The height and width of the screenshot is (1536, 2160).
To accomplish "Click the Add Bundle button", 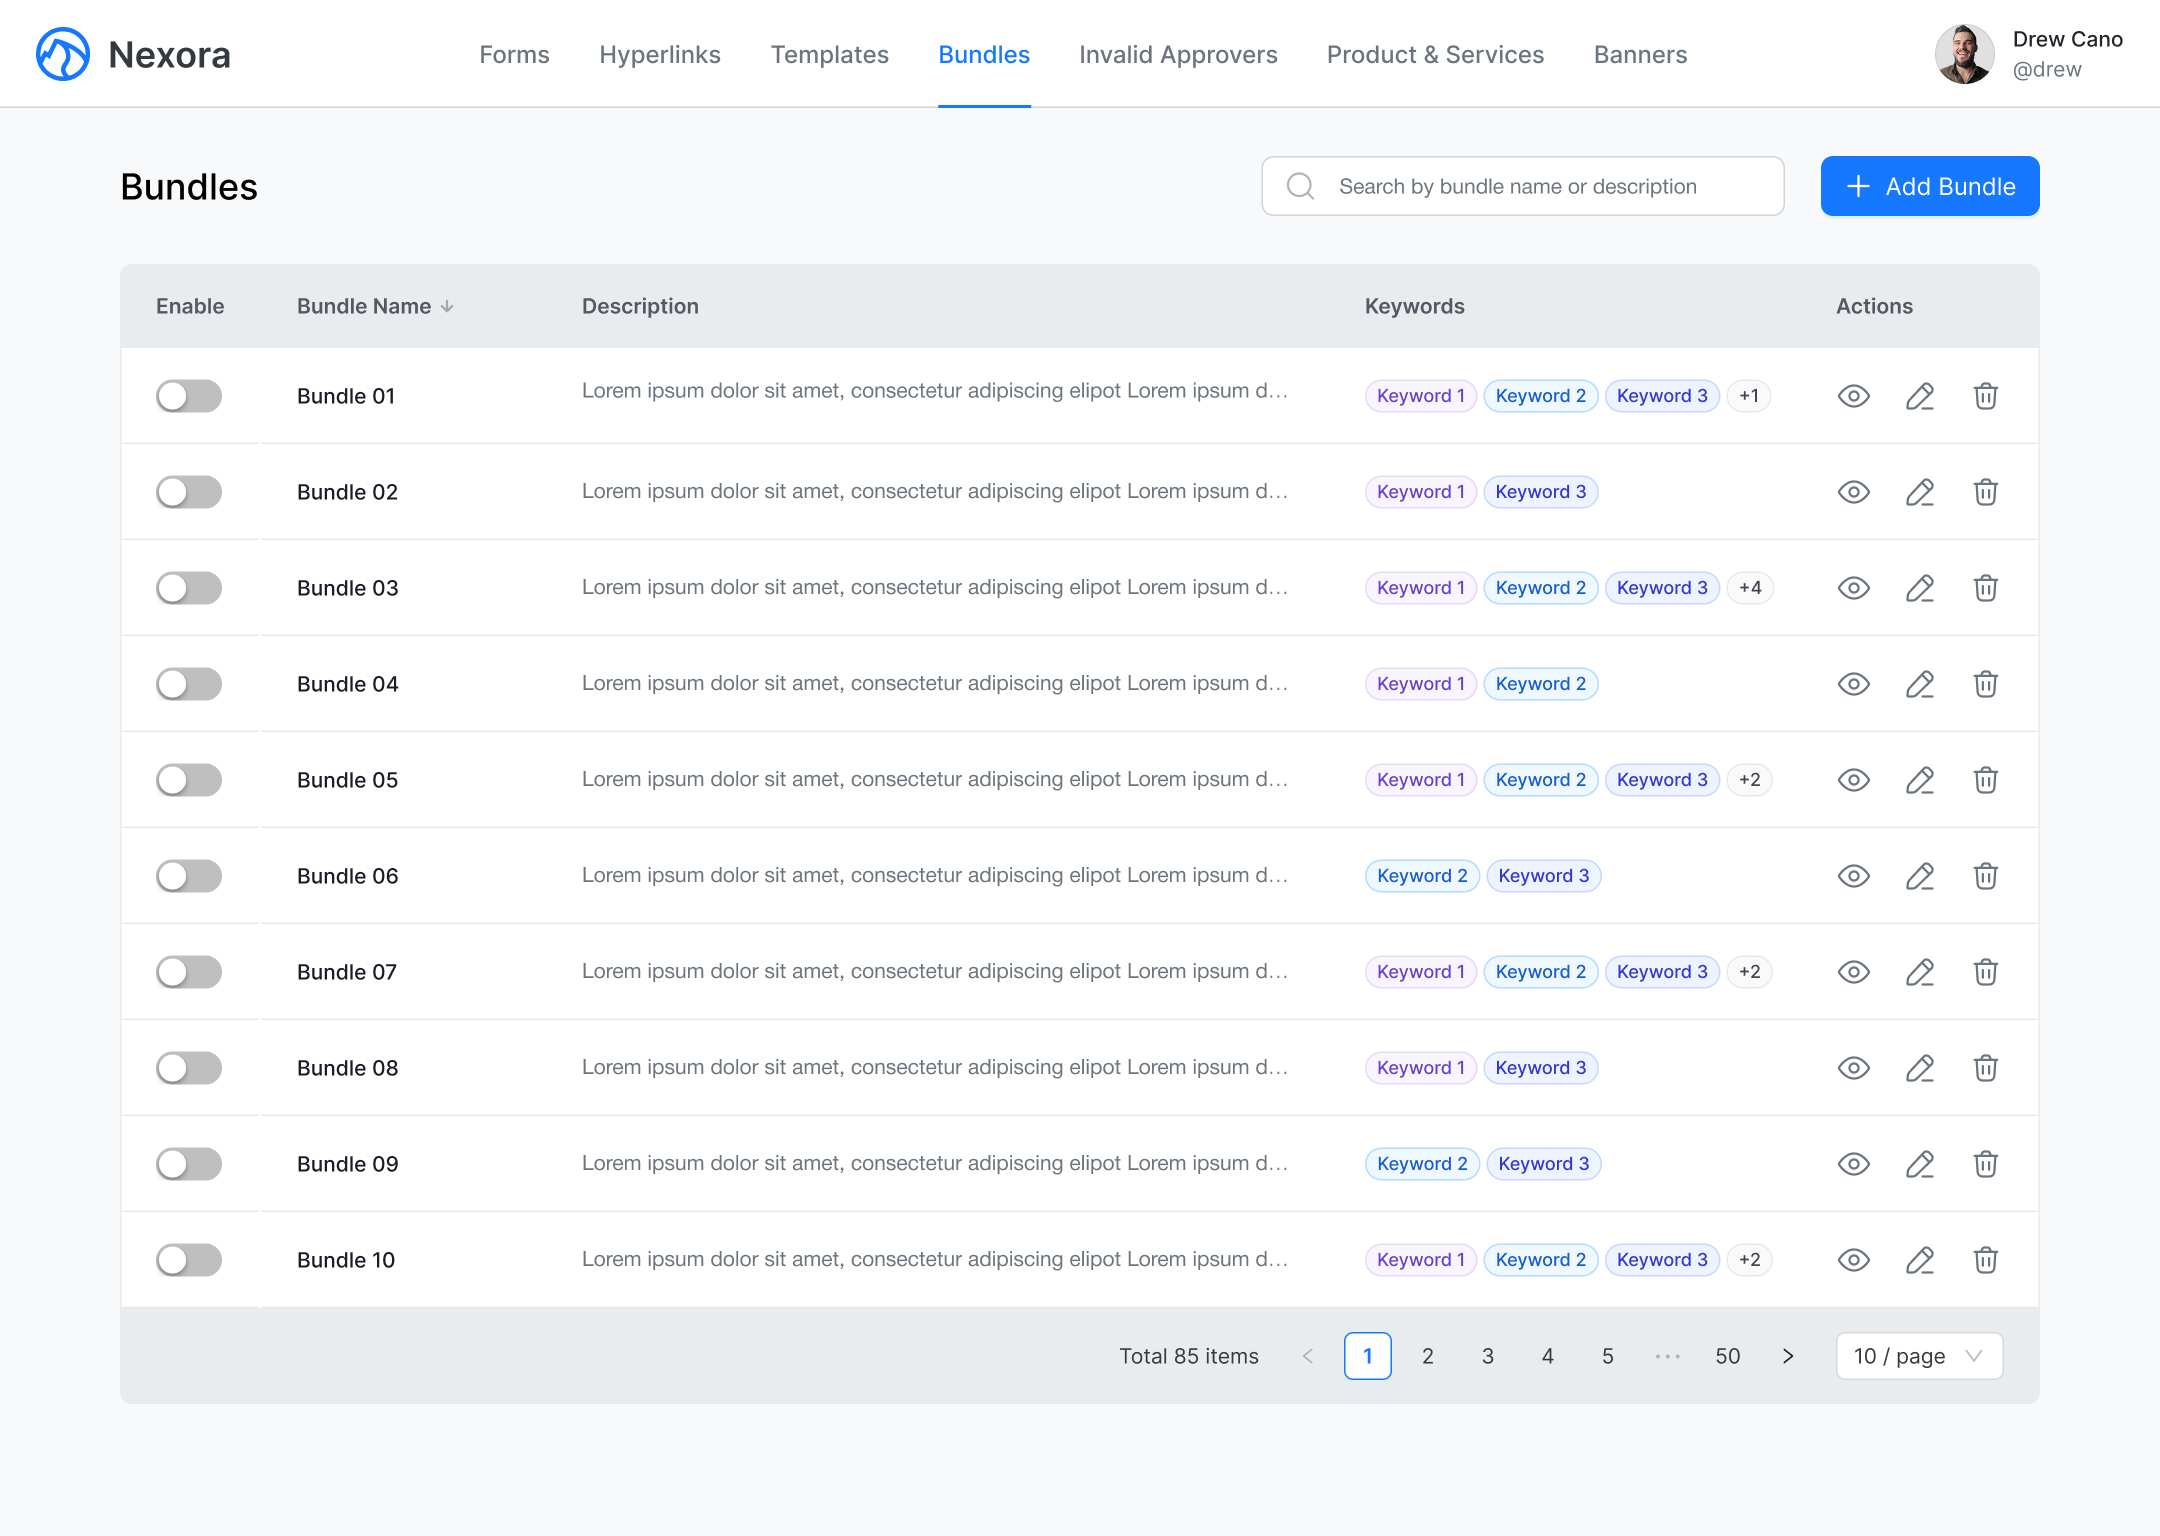I will [x=1929, y=186].
